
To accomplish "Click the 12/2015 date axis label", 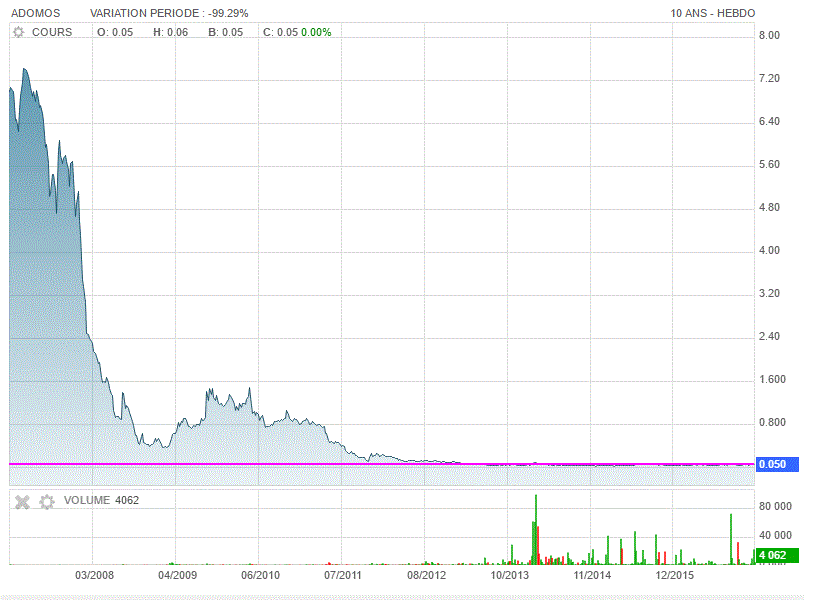I will tap(675, 575).
